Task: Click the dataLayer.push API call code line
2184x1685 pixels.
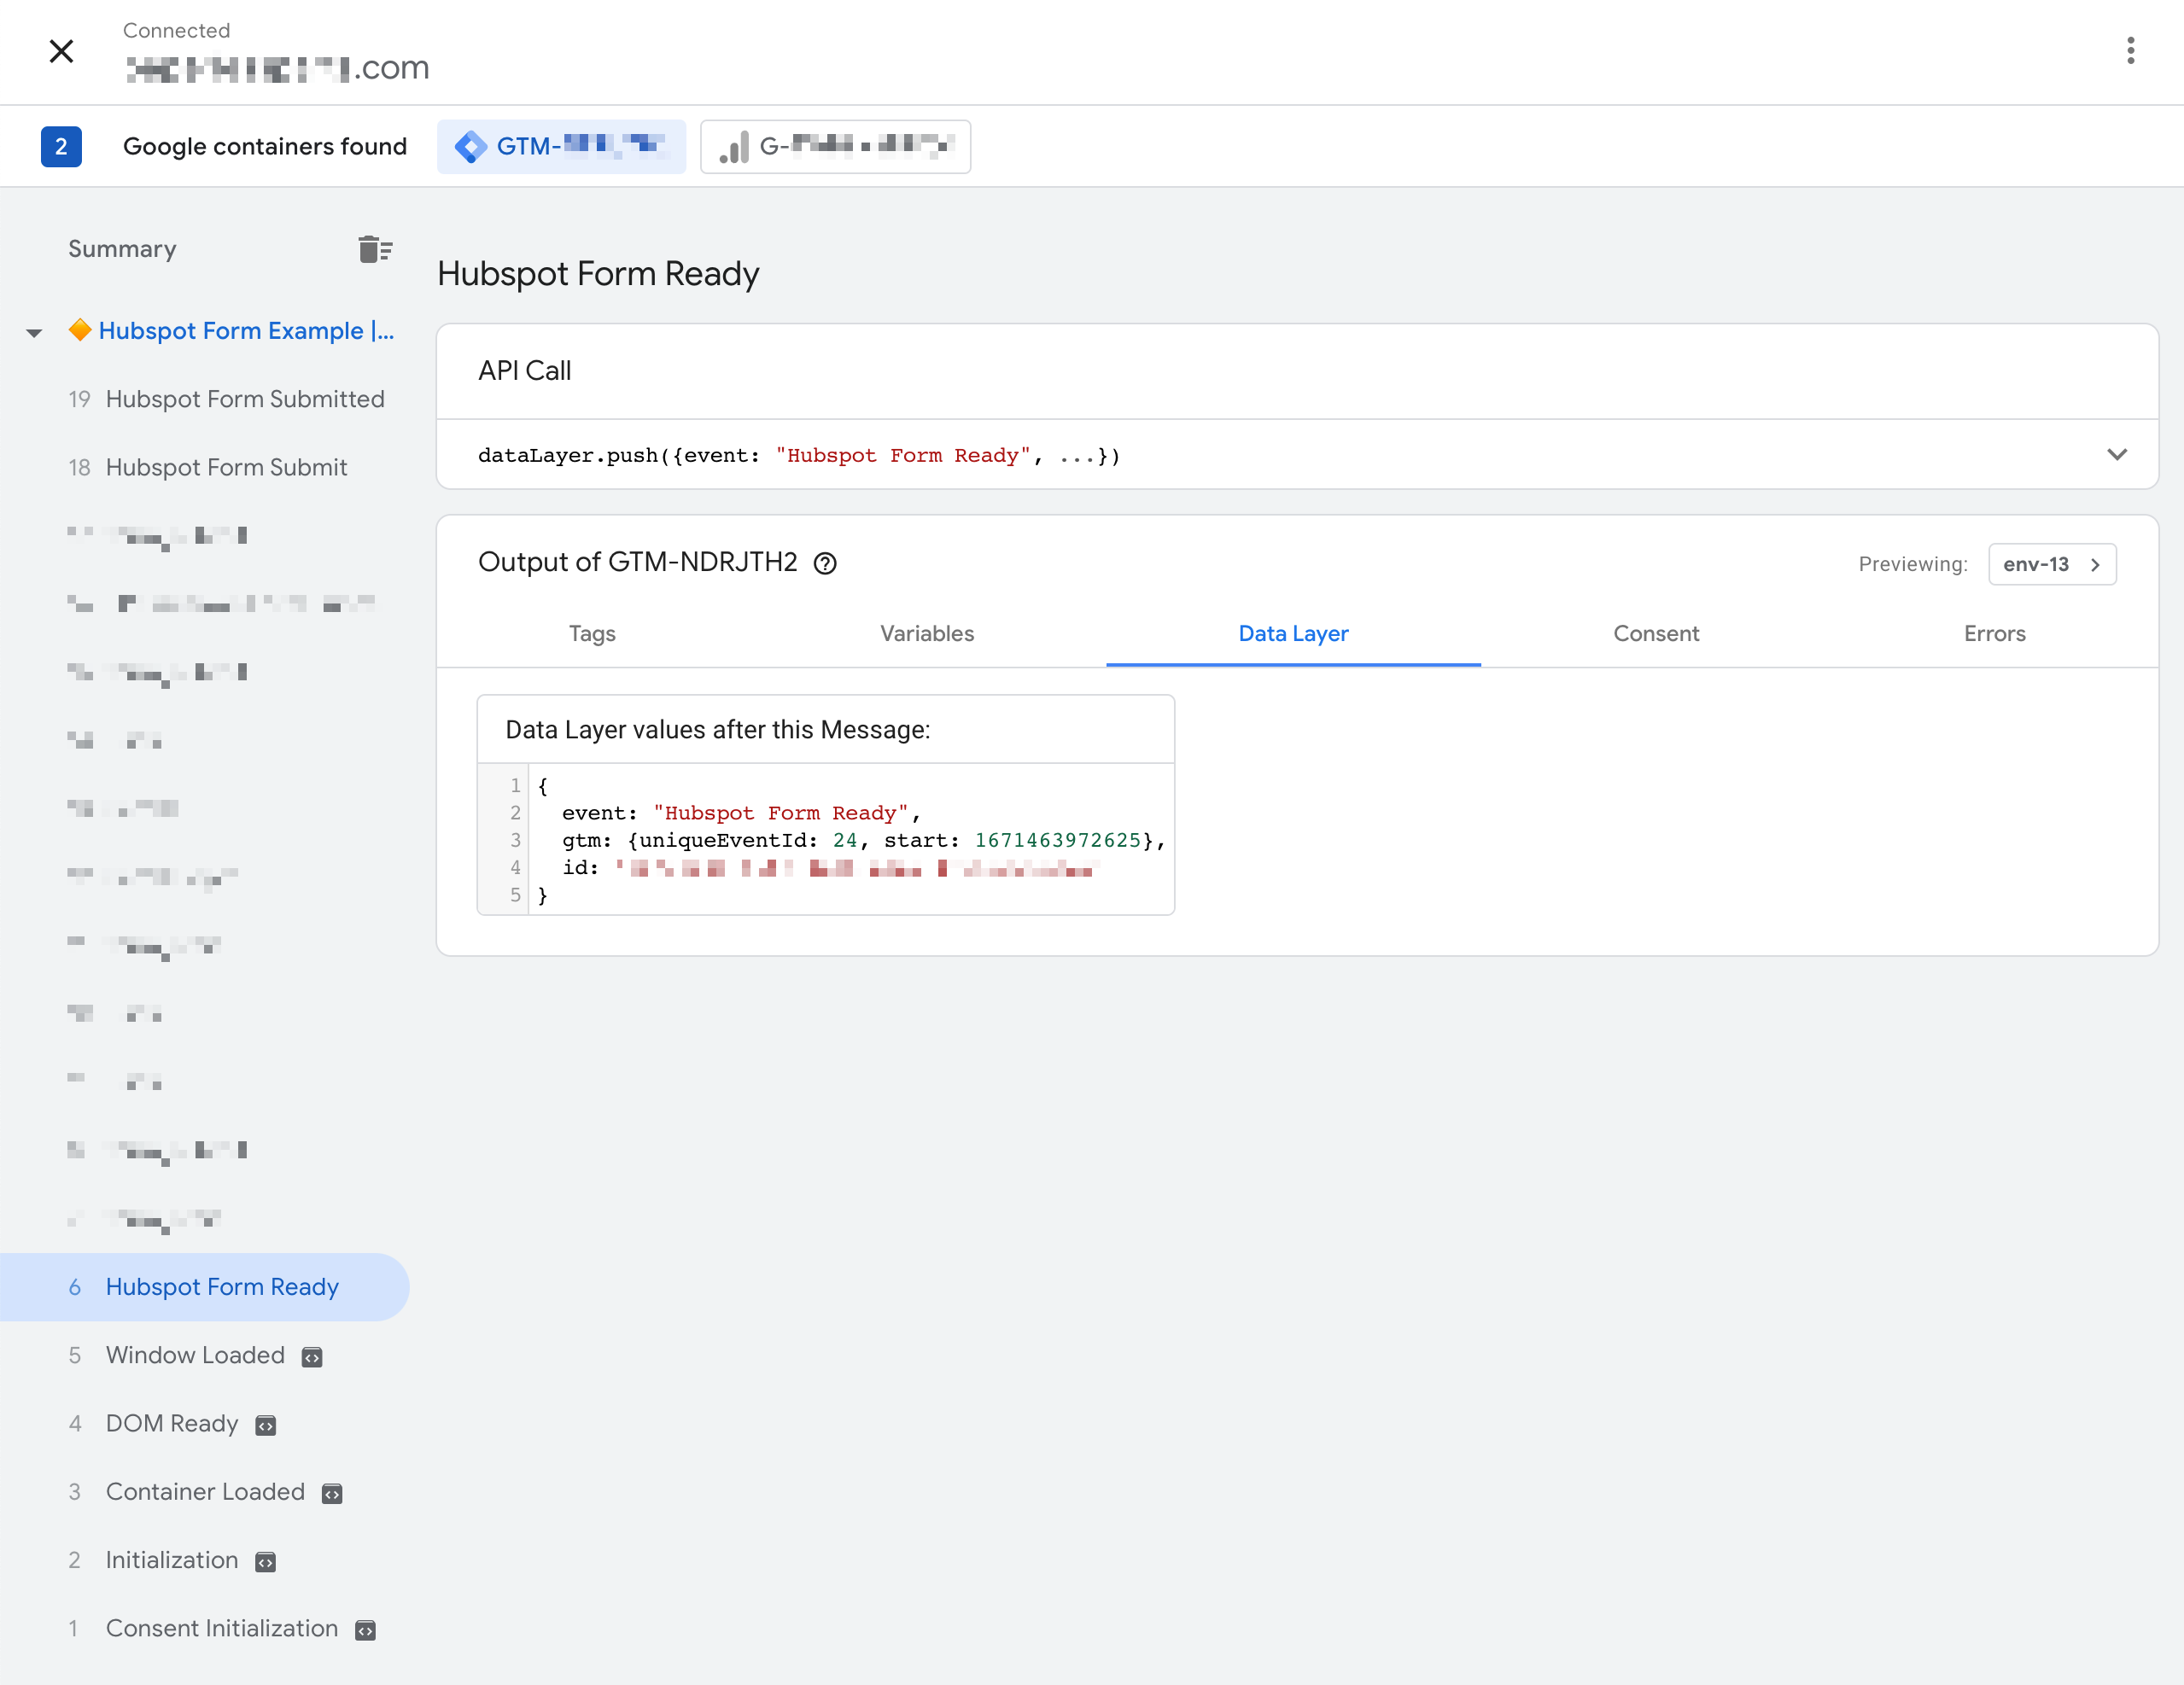Action: click(799, 456)
